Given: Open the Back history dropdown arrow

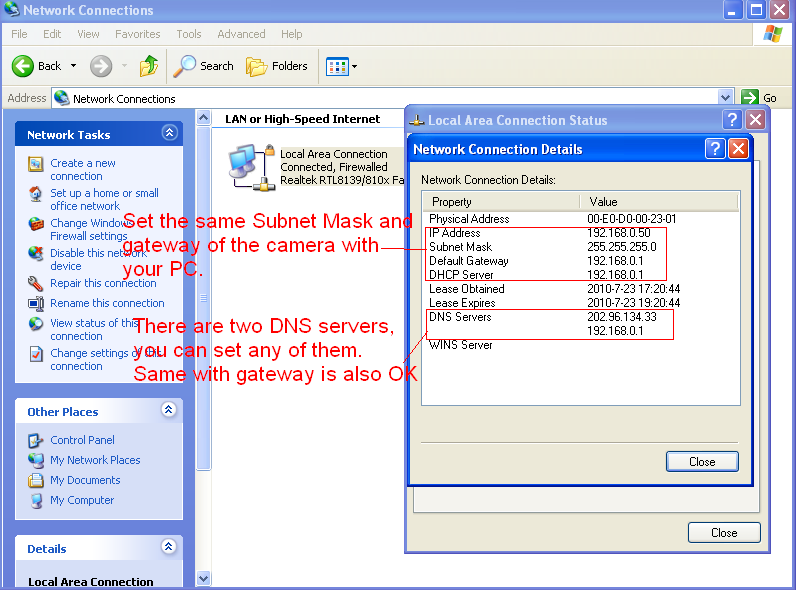Looking at the screenshot, I should pos(73,66).
